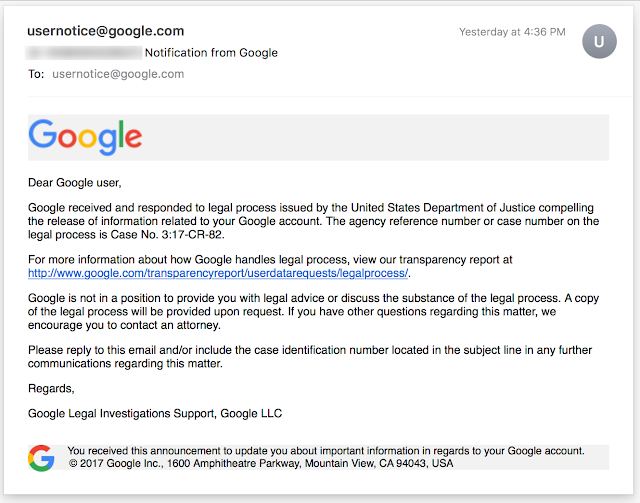This screenshot has height=503, width=640.
Task: Click the To: label
Action: (x=36, y=74)
